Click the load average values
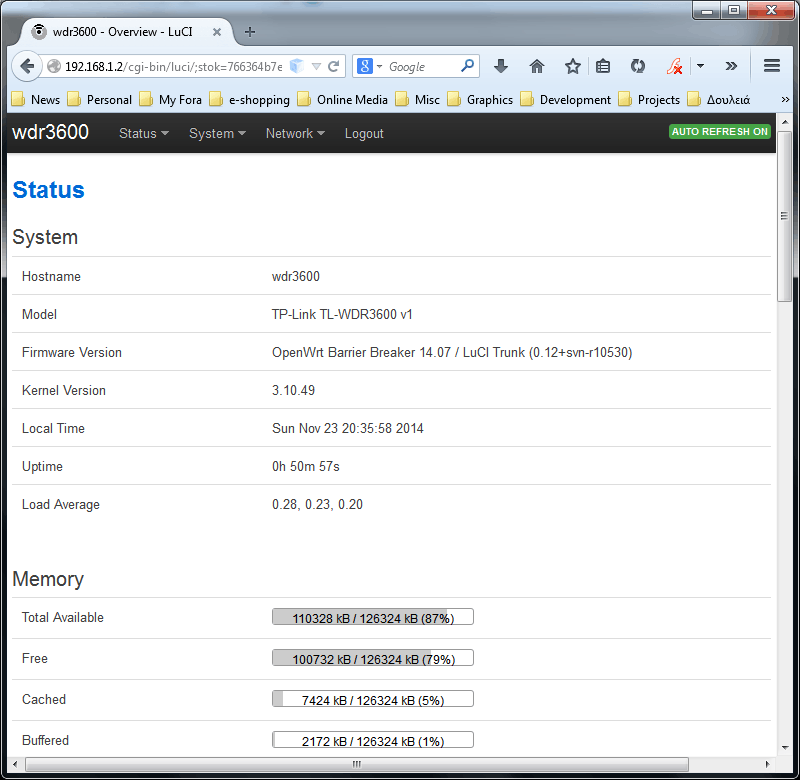Screen dimensions: 800x780 [317, 504]
